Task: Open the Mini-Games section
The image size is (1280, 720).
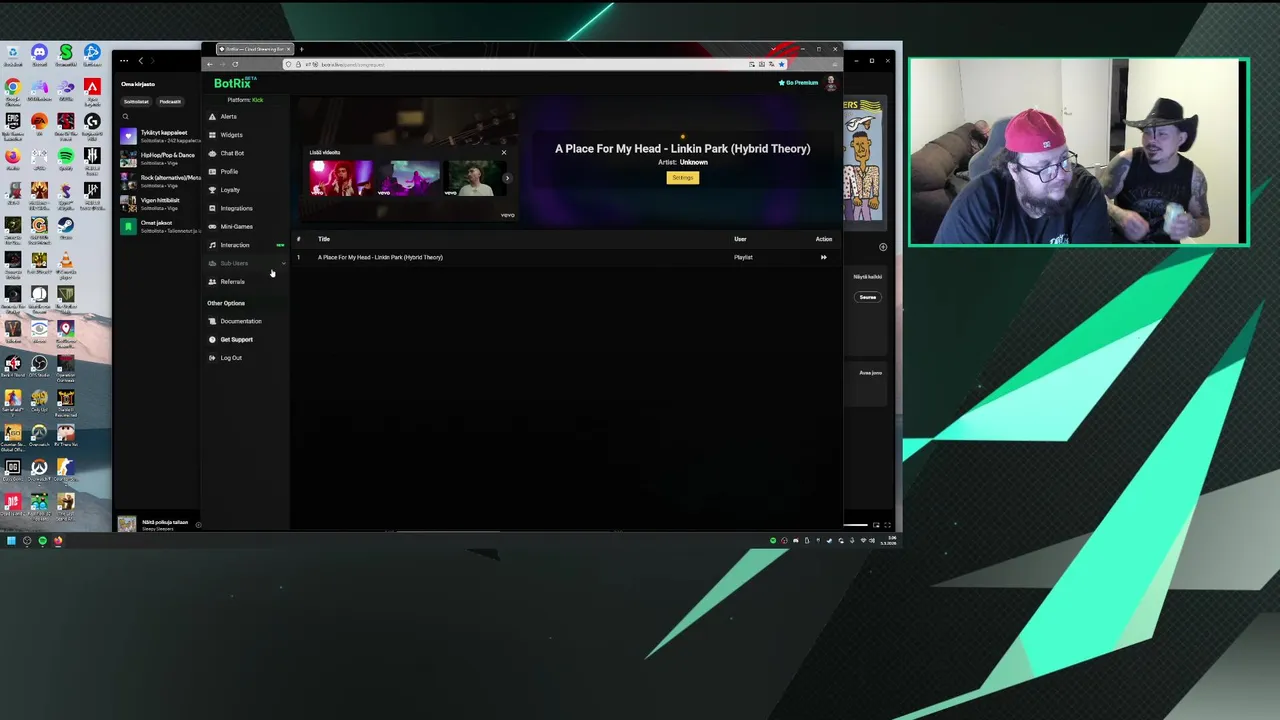Action: pyautogui.click(x=236, y=227)
